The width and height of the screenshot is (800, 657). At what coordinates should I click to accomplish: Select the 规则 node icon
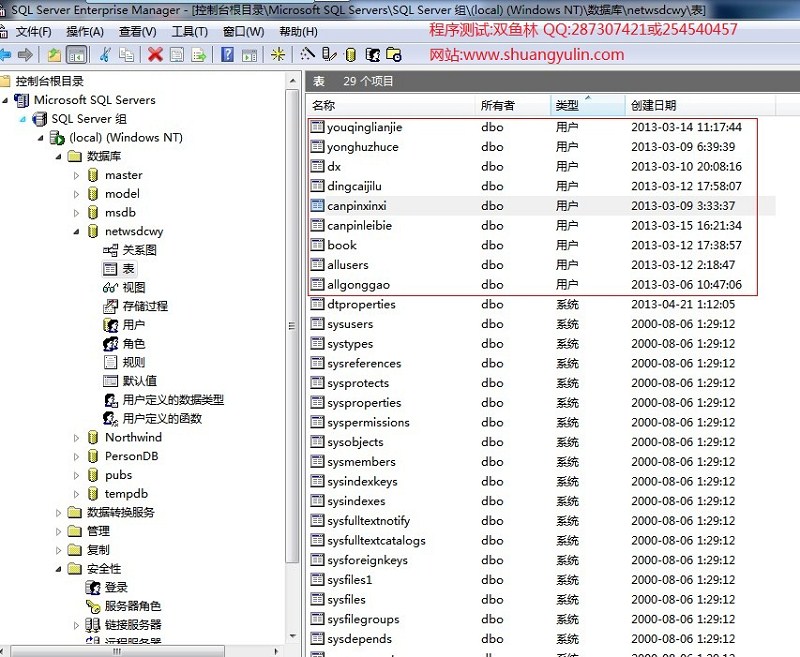[x=110, y=362]
